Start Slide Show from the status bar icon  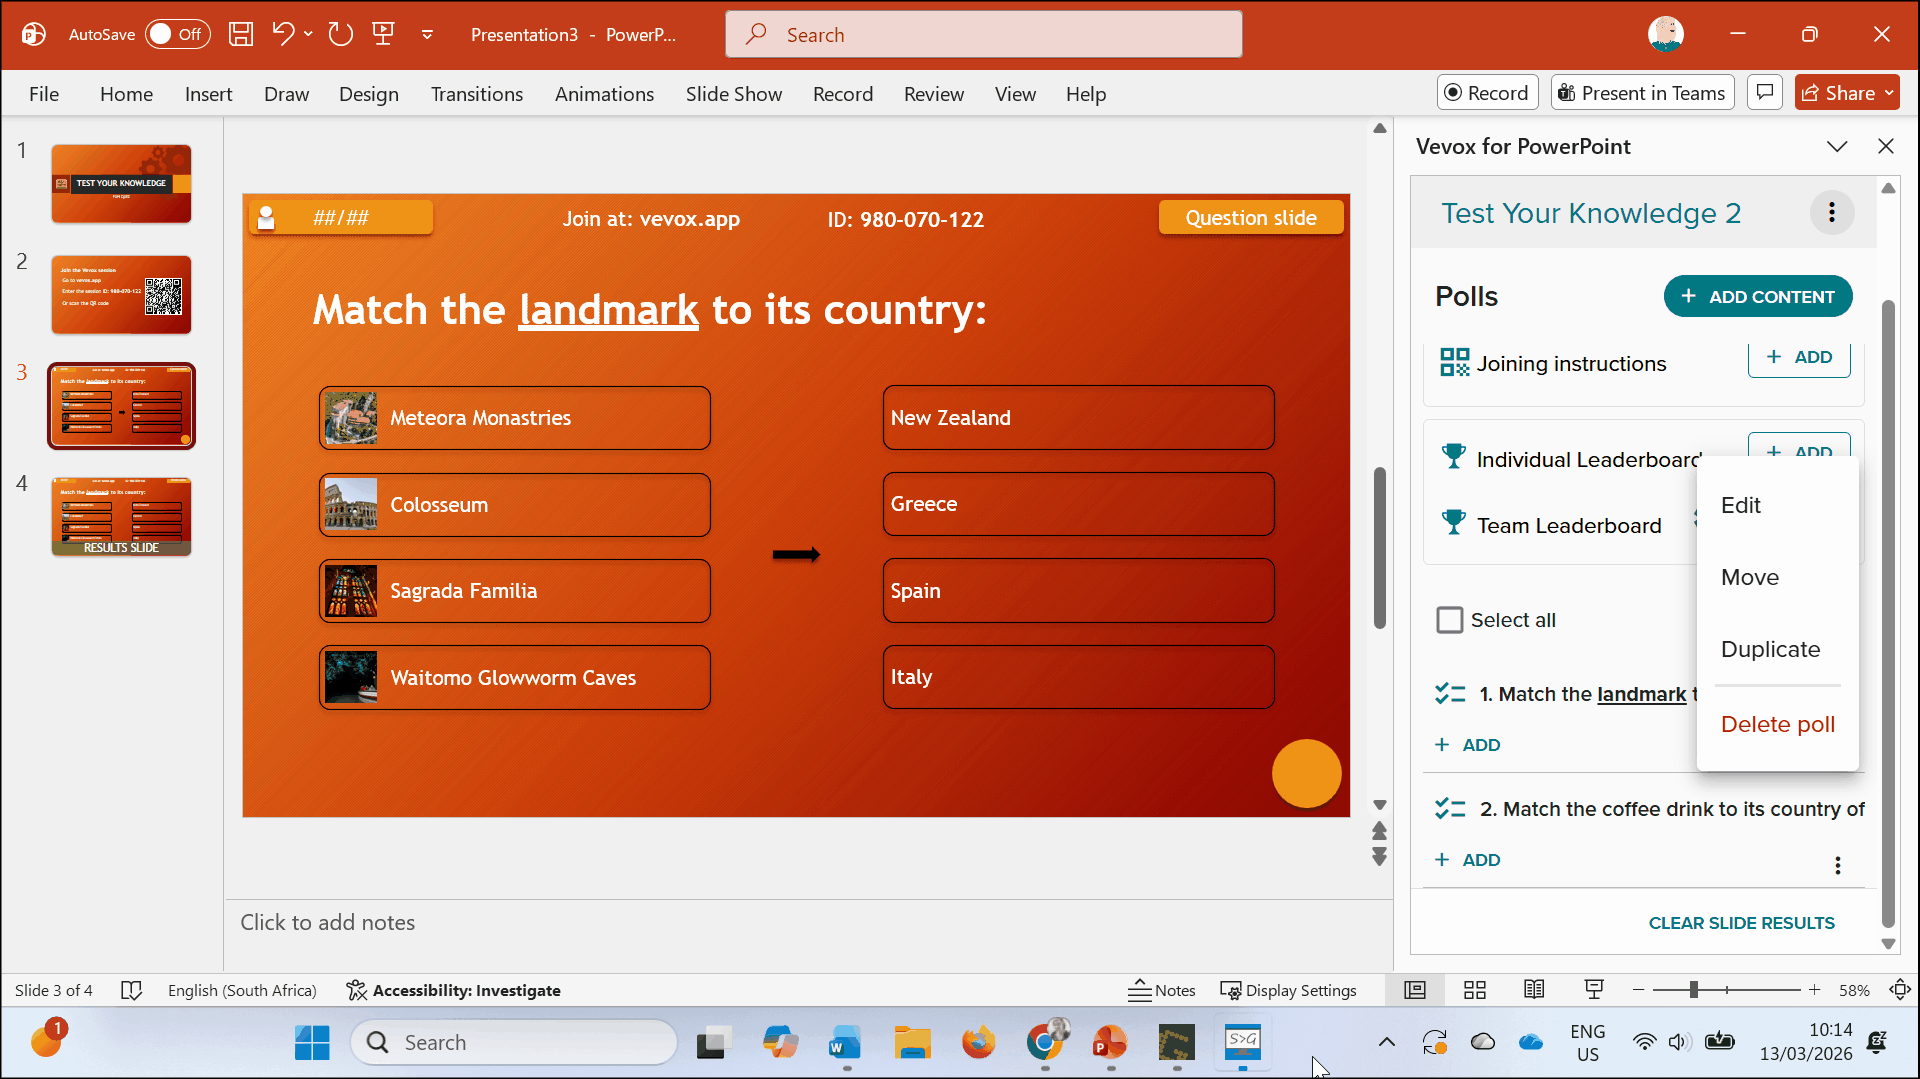1594,989
